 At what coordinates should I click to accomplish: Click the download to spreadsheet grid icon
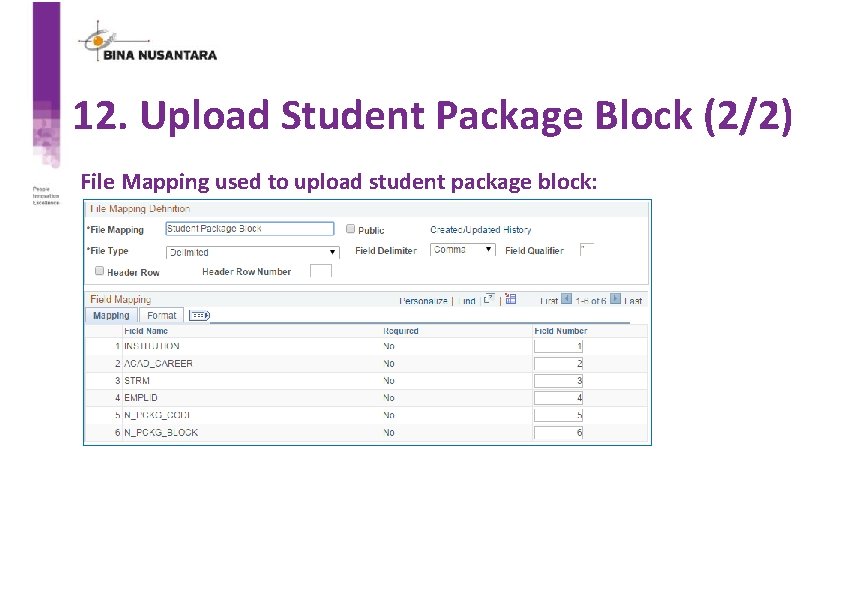pos(511,300)
